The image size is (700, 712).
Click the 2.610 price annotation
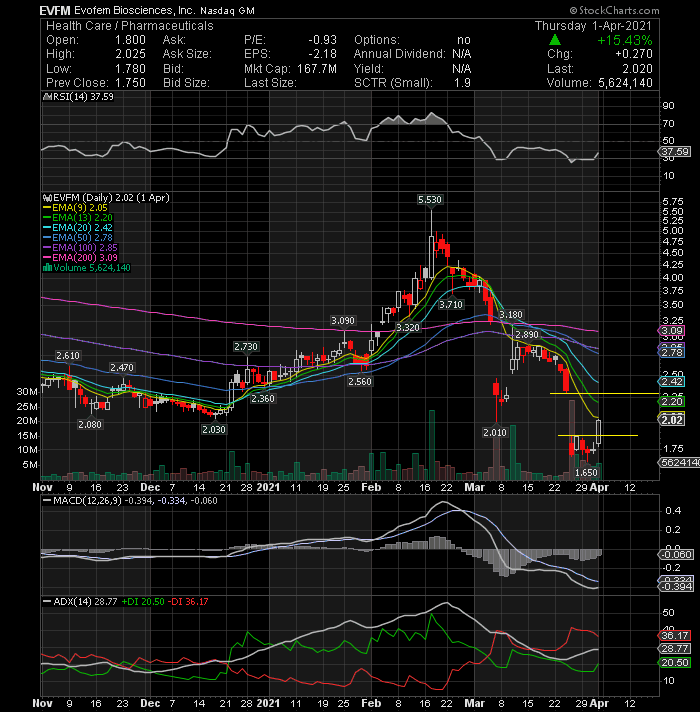click(x=68, y=356)
